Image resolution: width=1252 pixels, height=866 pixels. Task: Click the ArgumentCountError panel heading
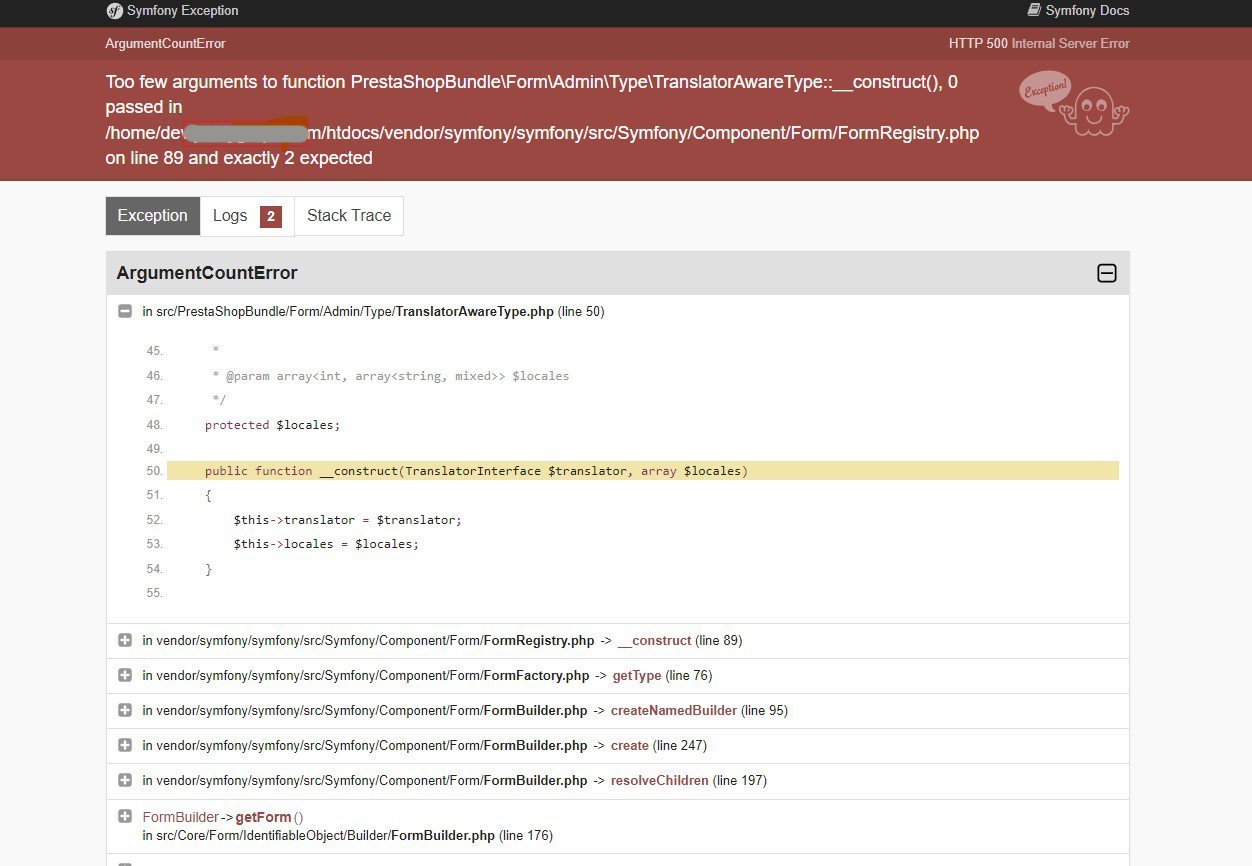tap(207, 273)
